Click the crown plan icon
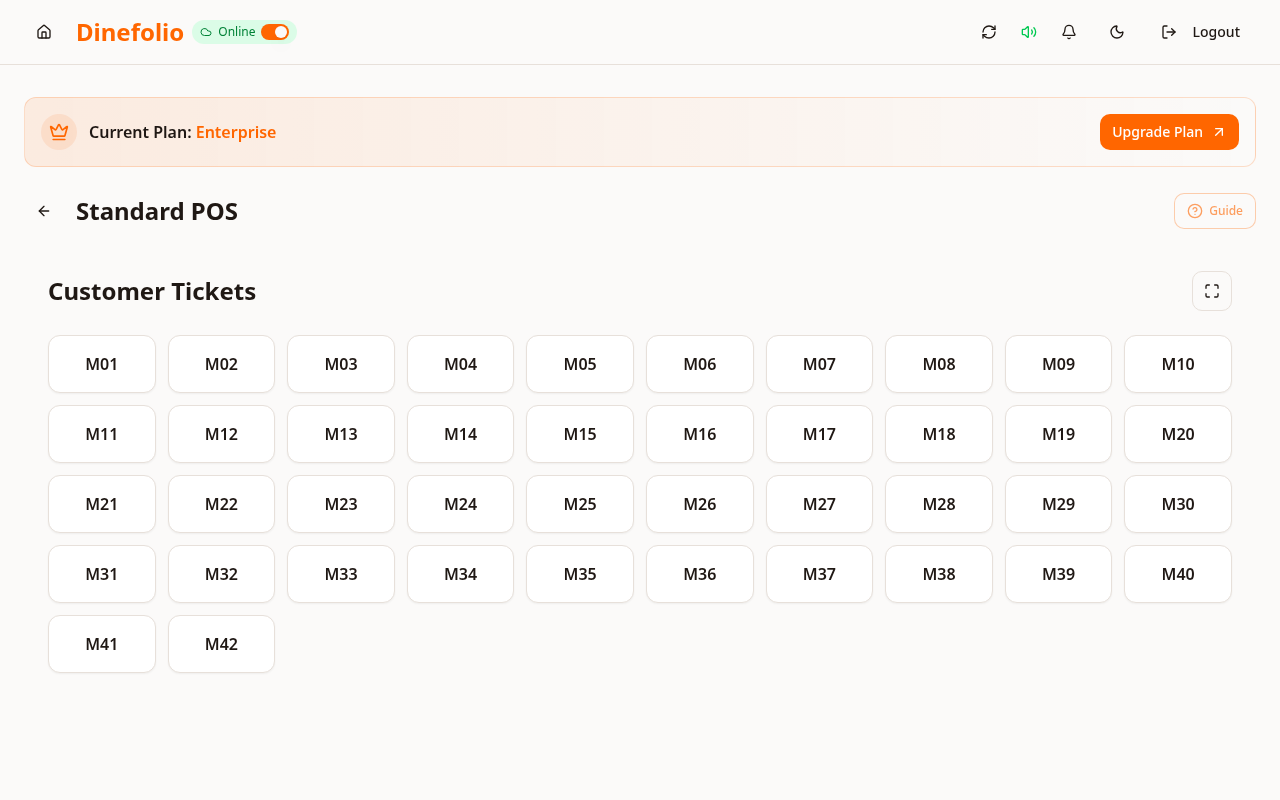Viewport: 1280px width, 800px height. pyautogui.click(x=59, y=132)
